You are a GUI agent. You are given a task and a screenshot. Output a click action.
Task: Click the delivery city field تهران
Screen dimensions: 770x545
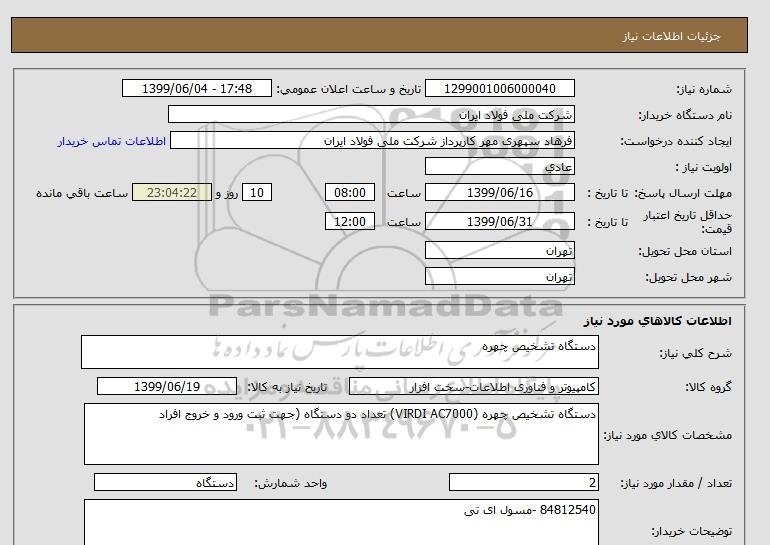[x=499, y=276]
